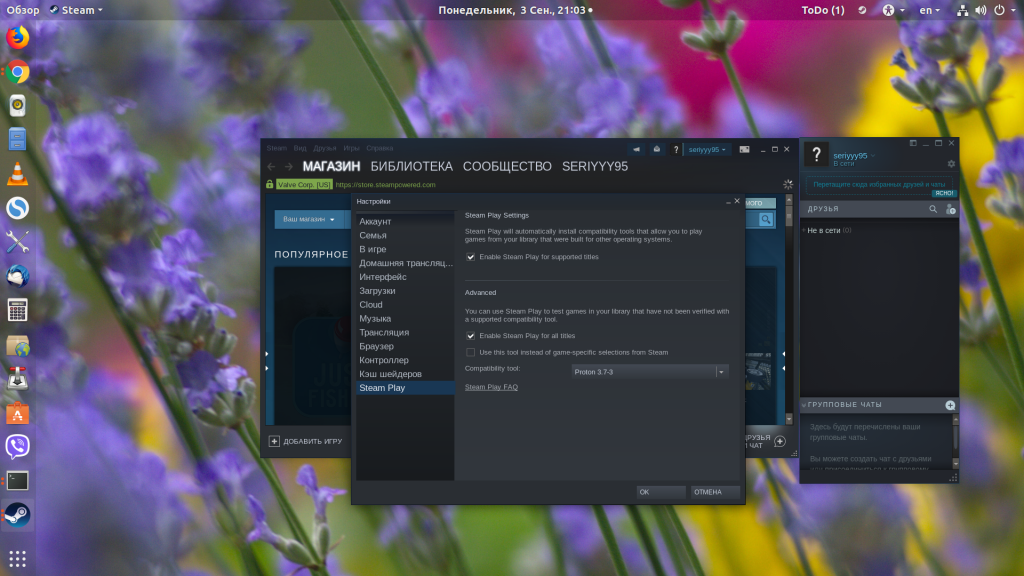This screenshot has width=1024, height=576.
Task: Click the store search magnifier button
Action: pyautogui.click(x=765, y=219)
